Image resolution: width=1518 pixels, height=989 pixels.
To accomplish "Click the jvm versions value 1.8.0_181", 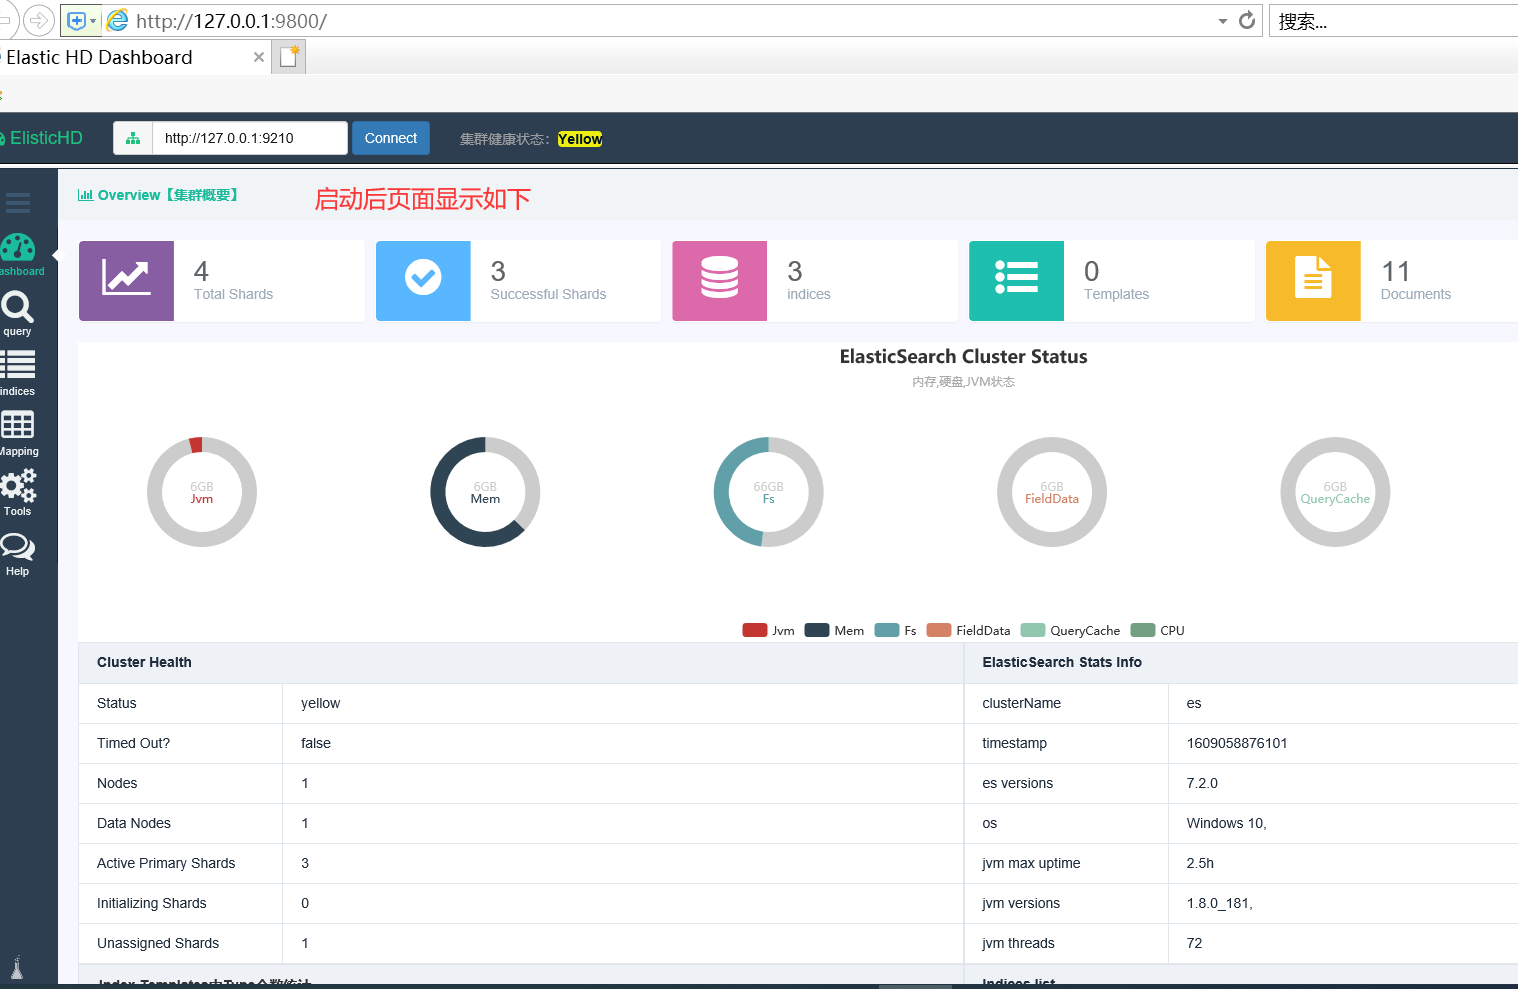I will (1220, 903).
